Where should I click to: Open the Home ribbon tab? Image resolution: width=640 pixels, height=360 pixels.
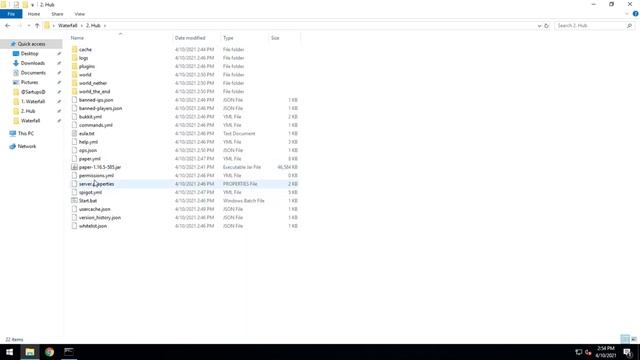click(34, 14)
